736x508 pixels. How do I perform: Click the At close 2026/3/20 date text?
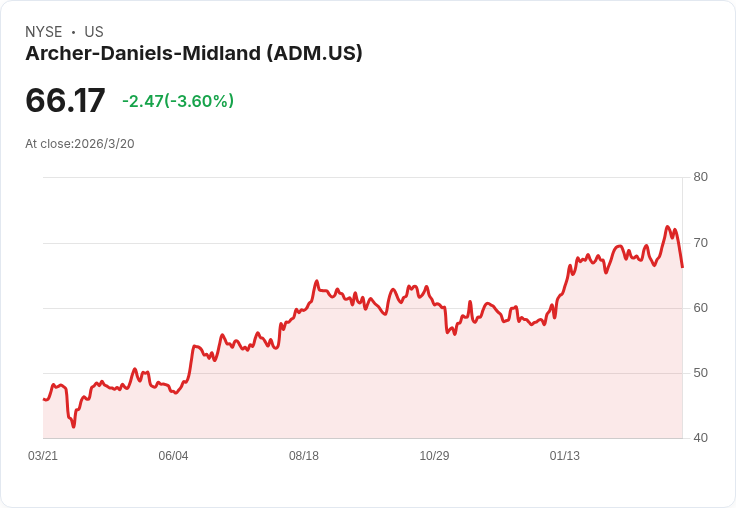point(80,144)
